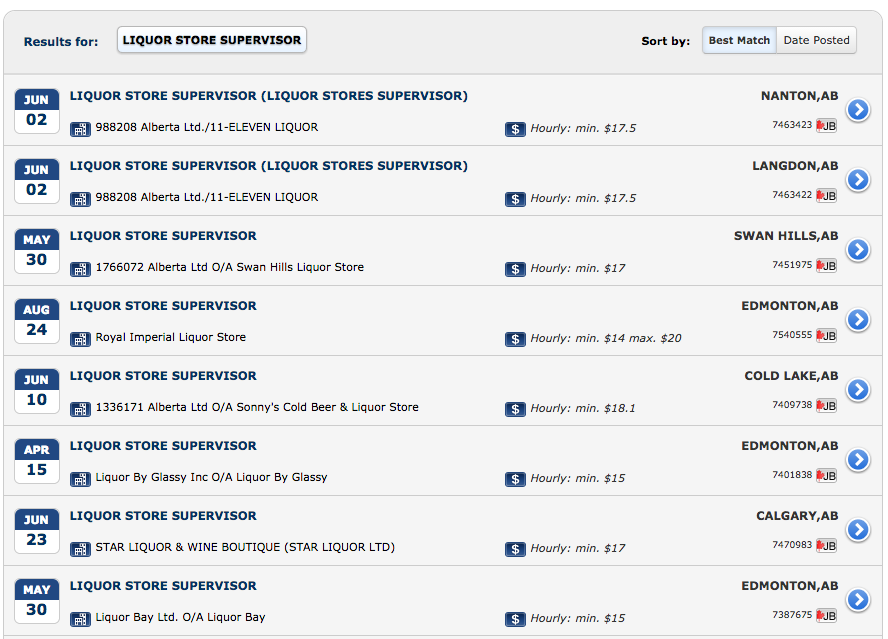The image size is (888, 639).
Task: Select the Date Posted sort option
Action: [819, 40]
